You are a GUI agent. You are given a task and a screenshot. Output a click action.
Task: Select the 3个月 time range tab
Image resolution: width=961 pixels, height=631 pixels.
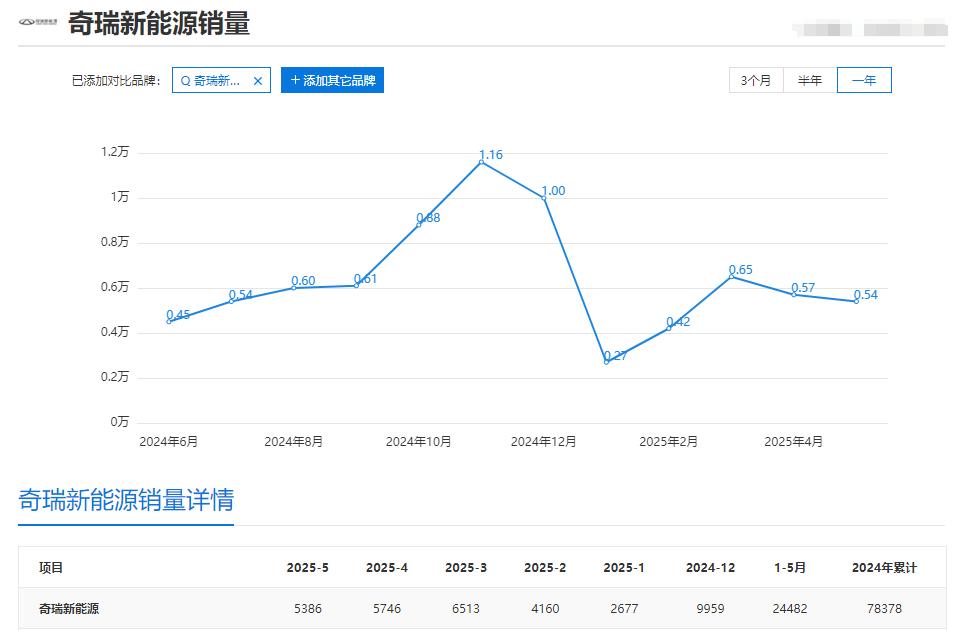756,80
